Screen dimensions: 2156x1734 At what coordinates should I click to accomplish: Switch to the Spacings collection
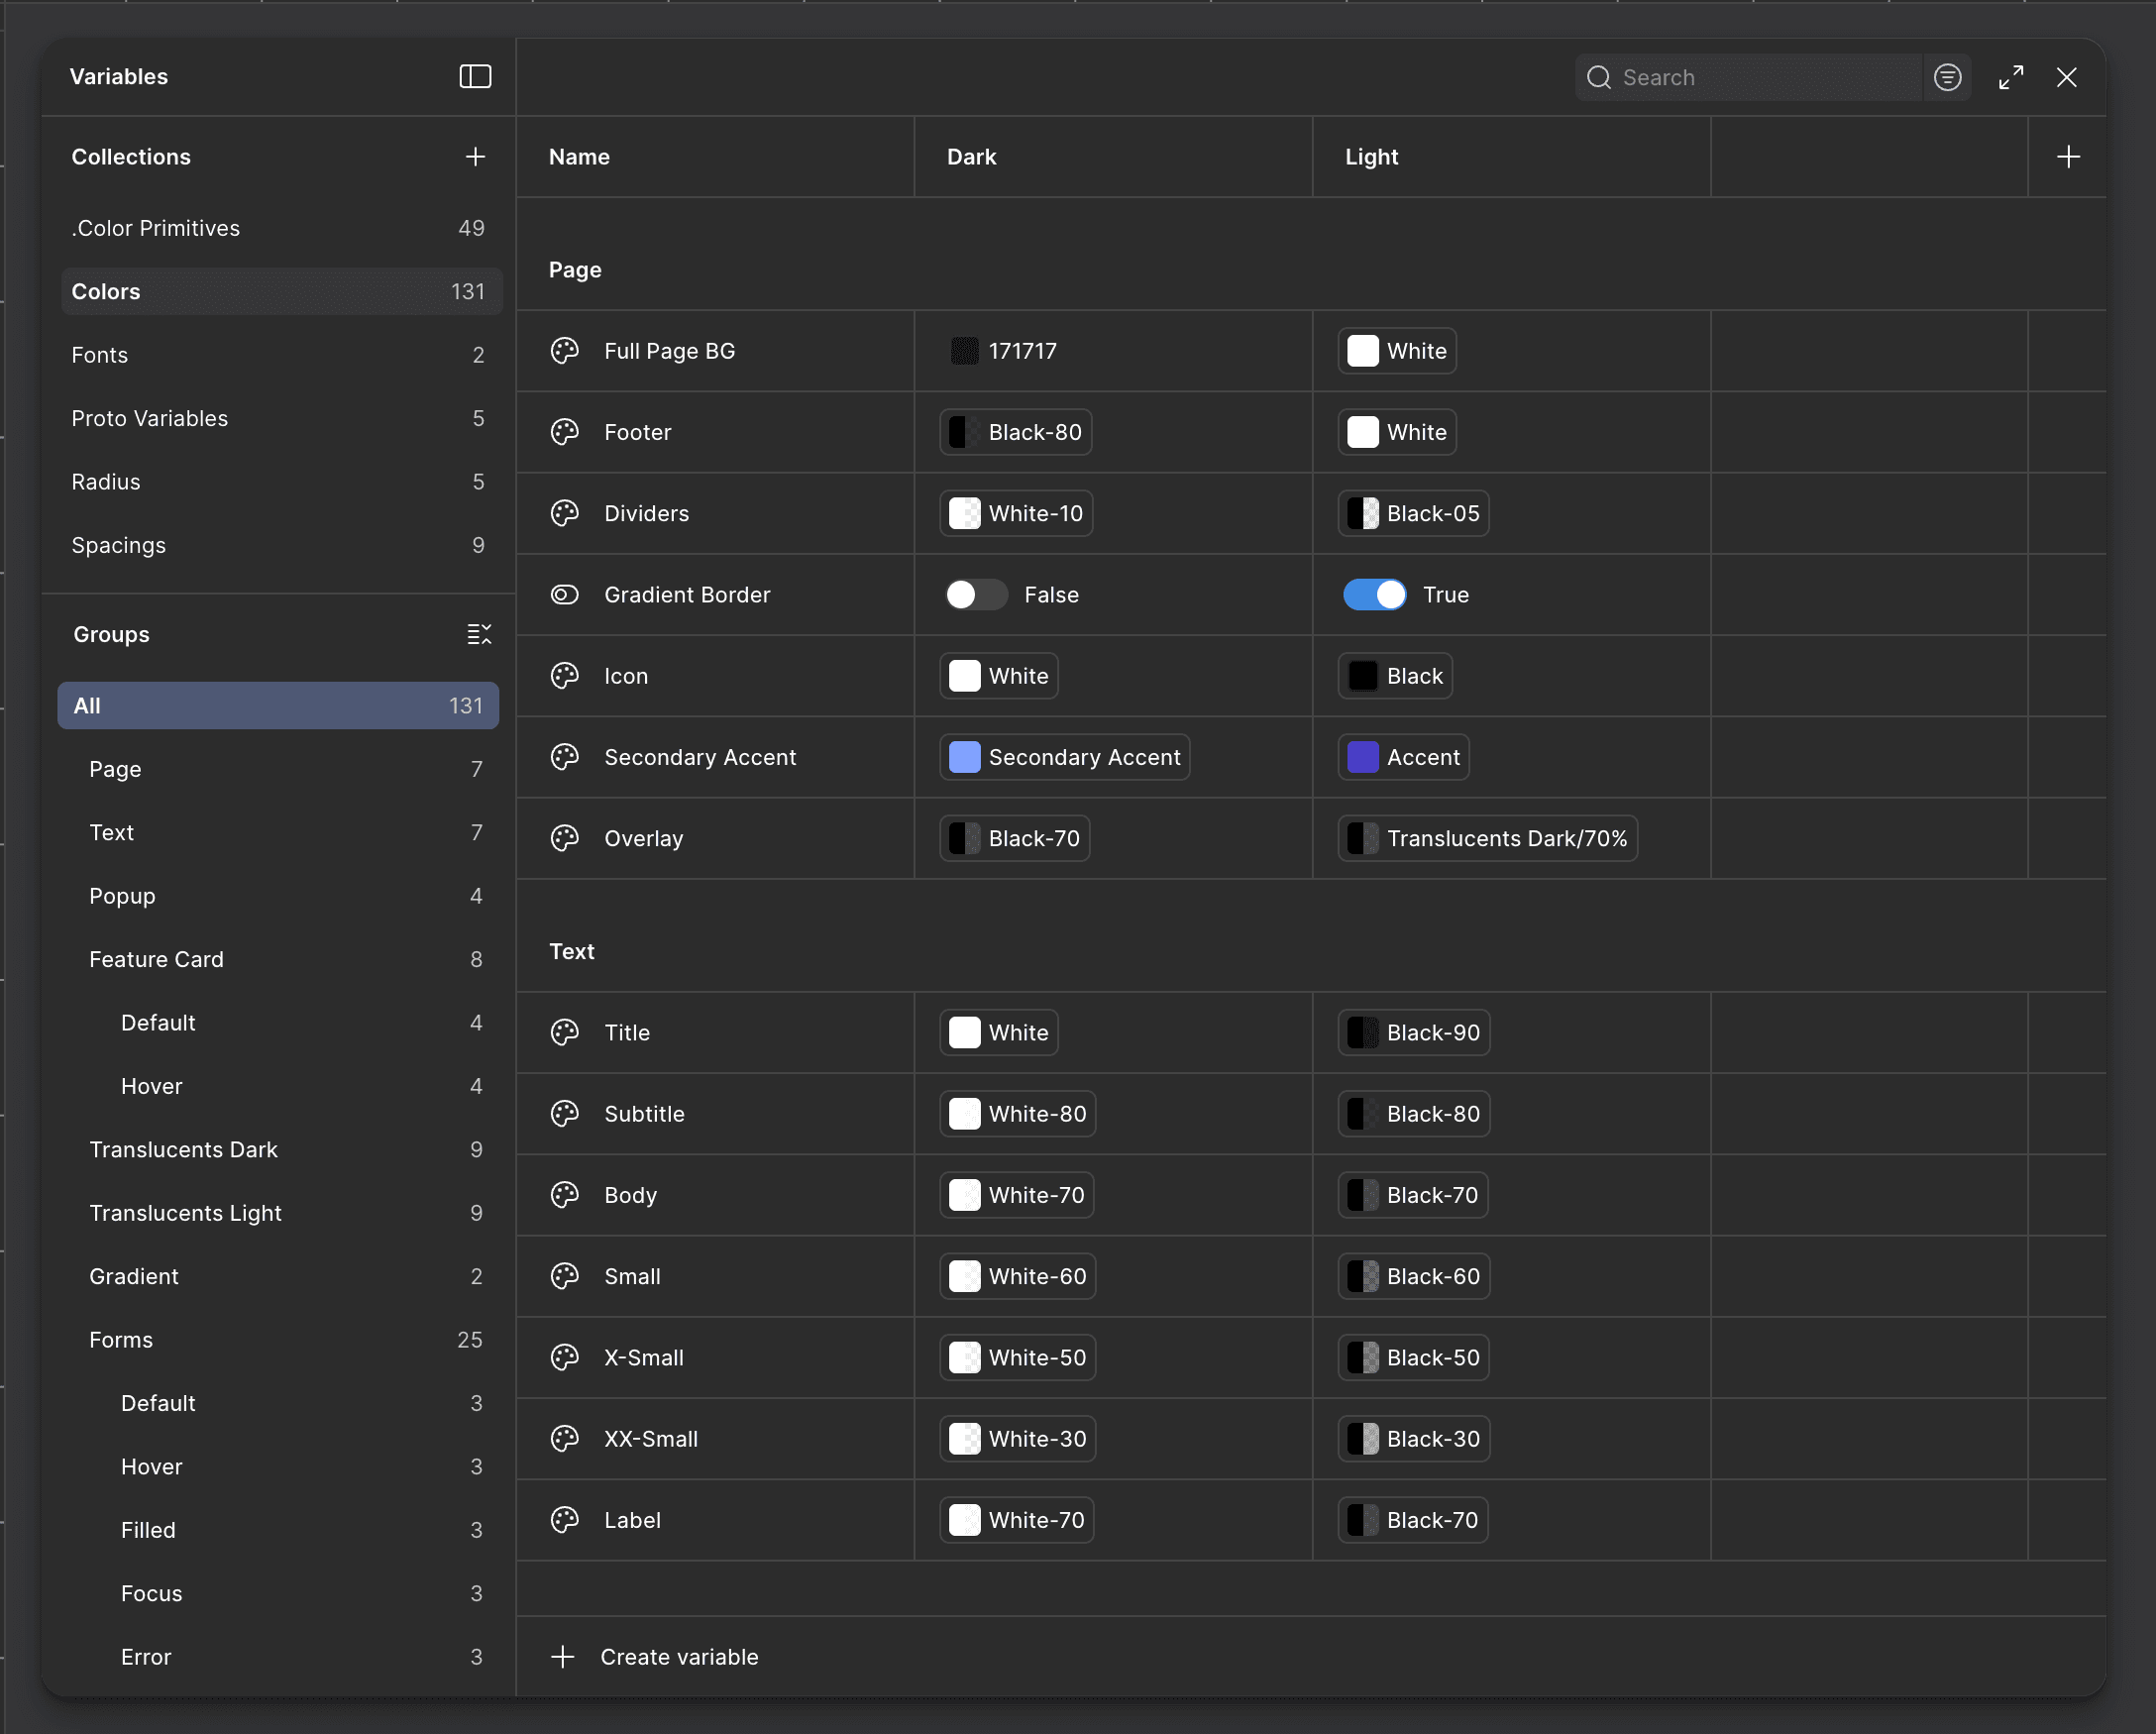pyautogui.click(x=119, y=545)
